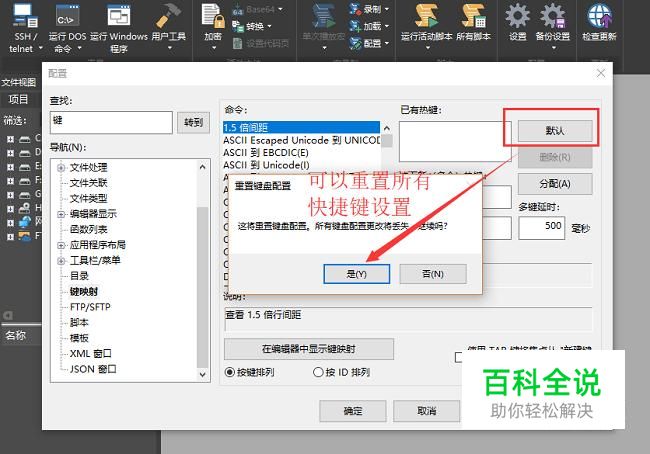The height and width of the screenshot is (454, 650).
Task: Open the Play once macro icon
Action: pyautogui.click(x=323, y=16)
